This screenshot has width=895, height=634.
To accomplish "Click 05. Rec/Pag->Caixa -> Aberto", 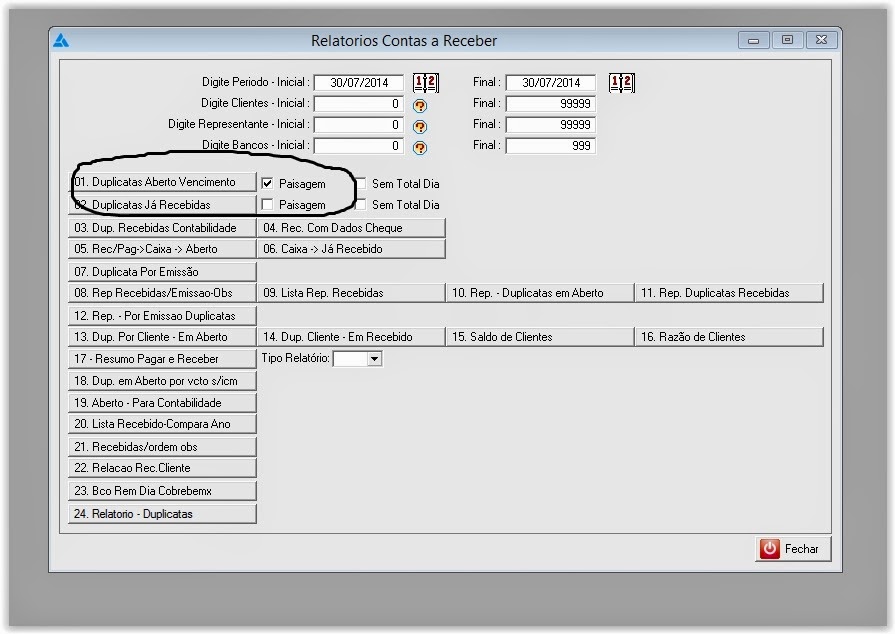I will tap(162, 249).
